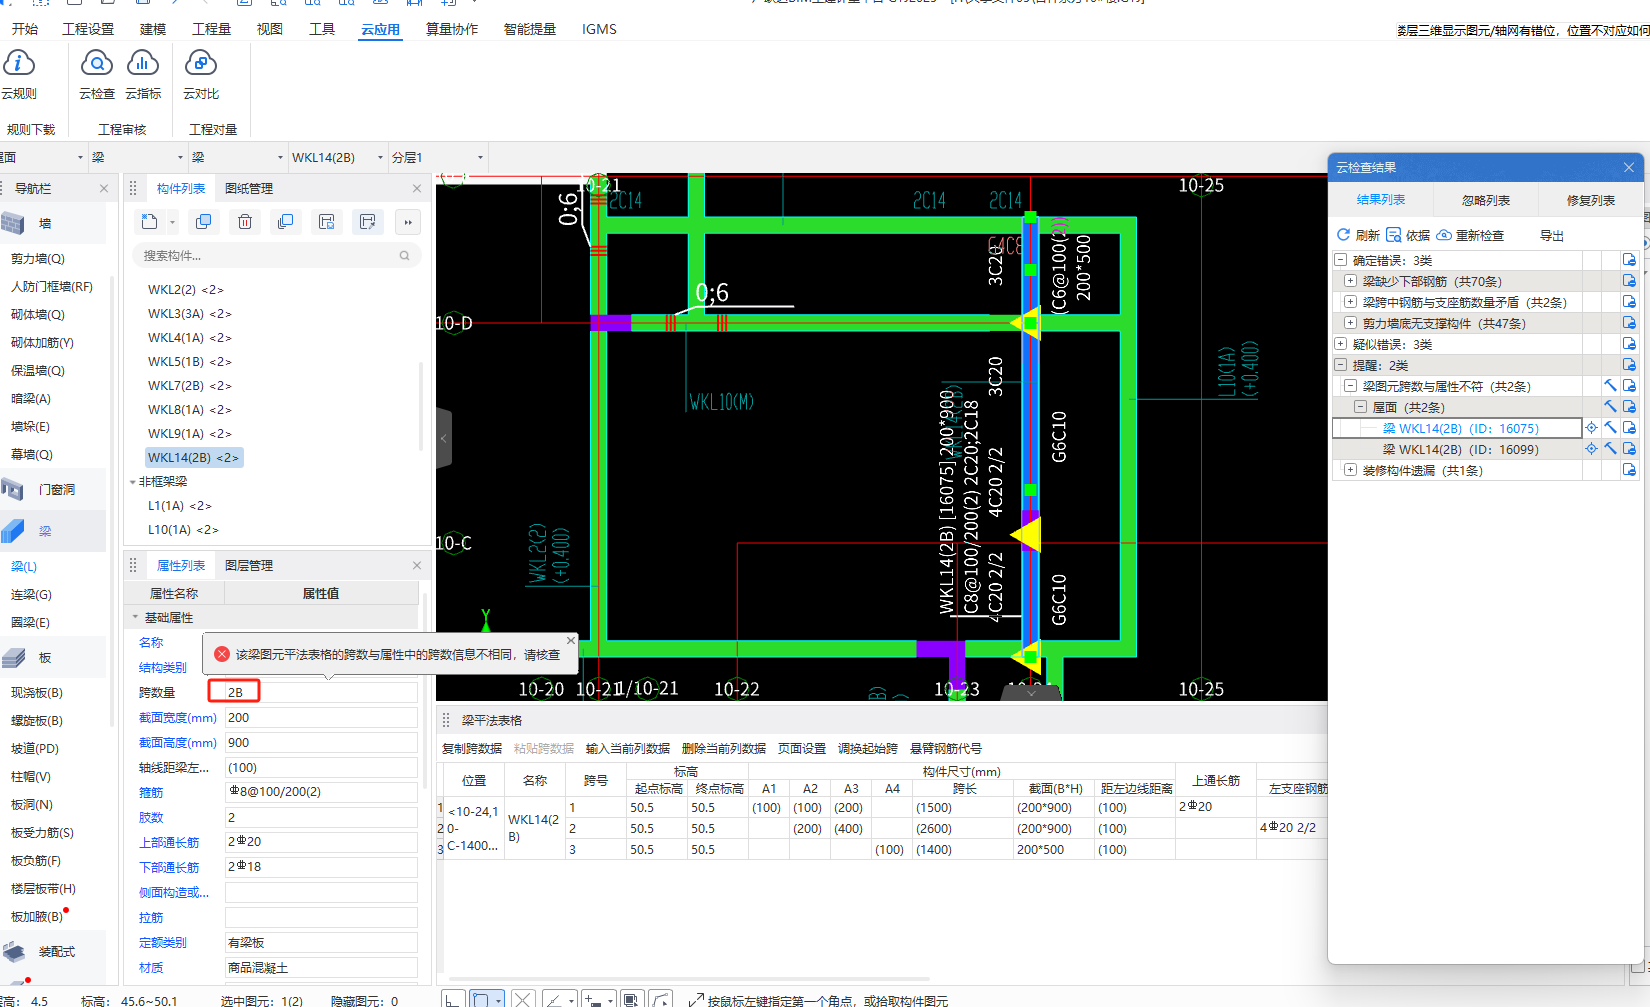Viewport: 1650px width, 1007px height.
Task: Click the pick component properties icon
Action: [367, 222]
